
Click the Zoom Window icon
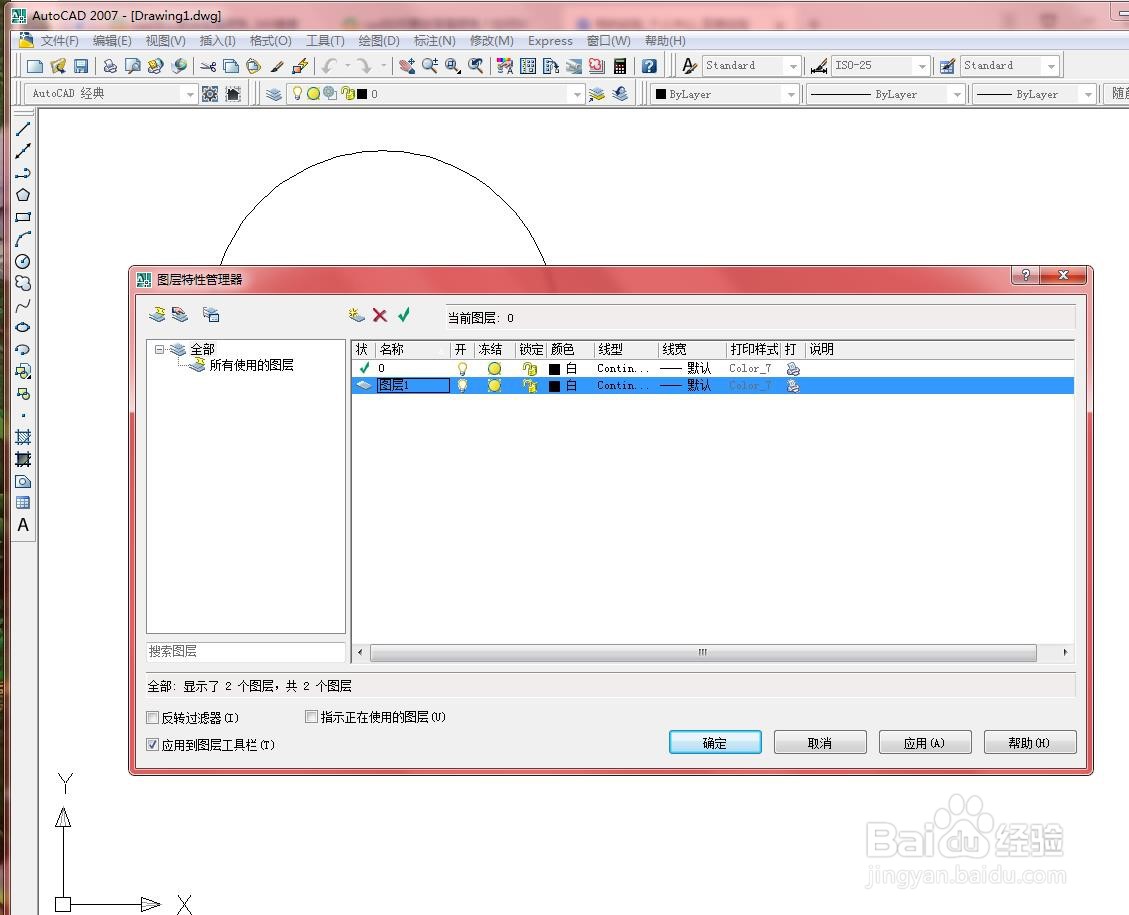[x=453, y=66]
